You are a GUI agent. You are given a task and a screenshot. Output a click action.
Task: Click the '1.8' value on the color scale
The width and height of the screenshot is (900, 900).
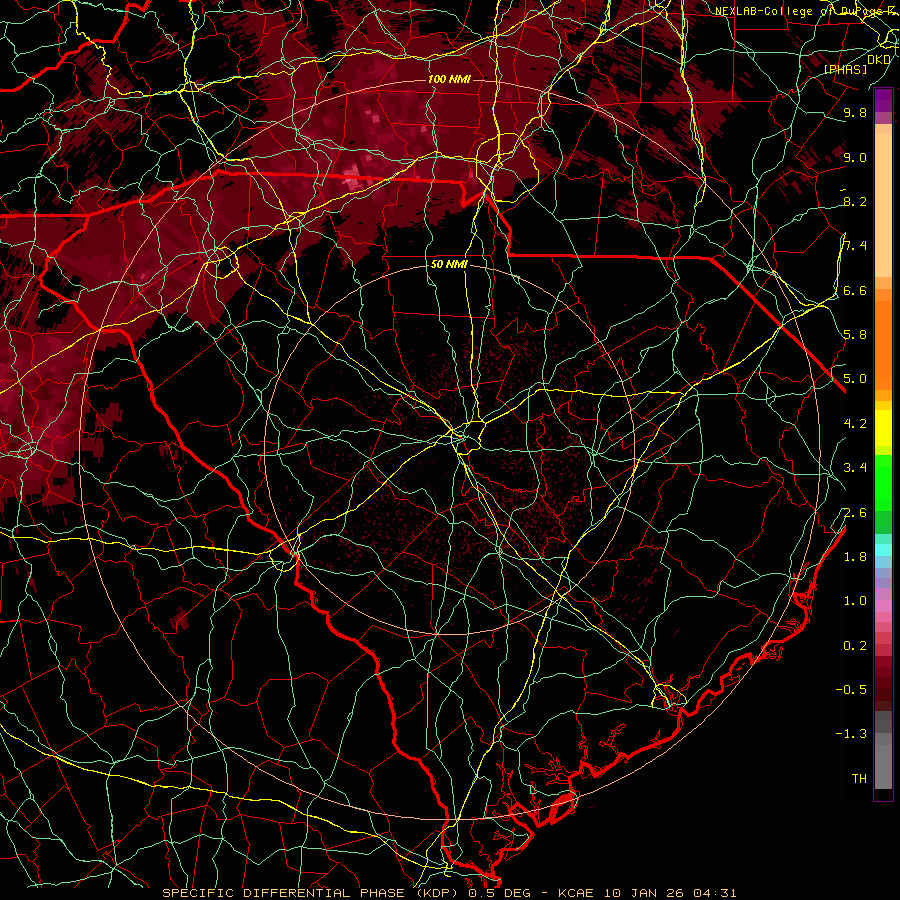(x=855, y=557)
